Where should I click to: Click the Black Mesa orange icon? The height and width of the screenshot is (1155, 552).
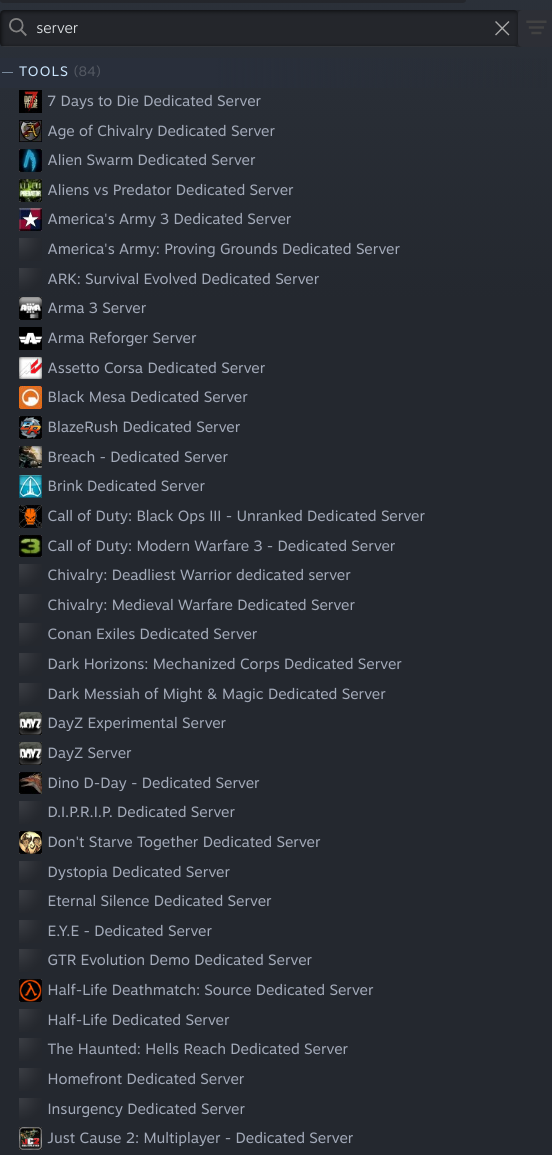(x=30, y=397)
